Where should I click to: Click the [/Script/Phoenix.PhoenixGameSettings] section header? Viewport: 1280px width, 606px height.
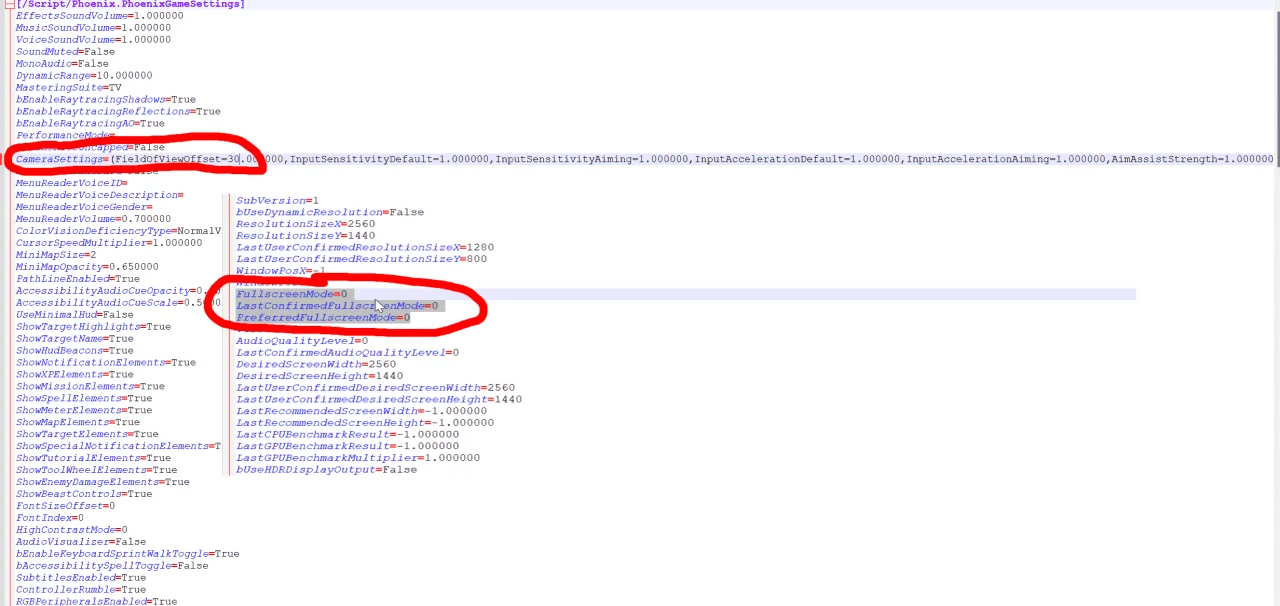[x=130, y=4]
